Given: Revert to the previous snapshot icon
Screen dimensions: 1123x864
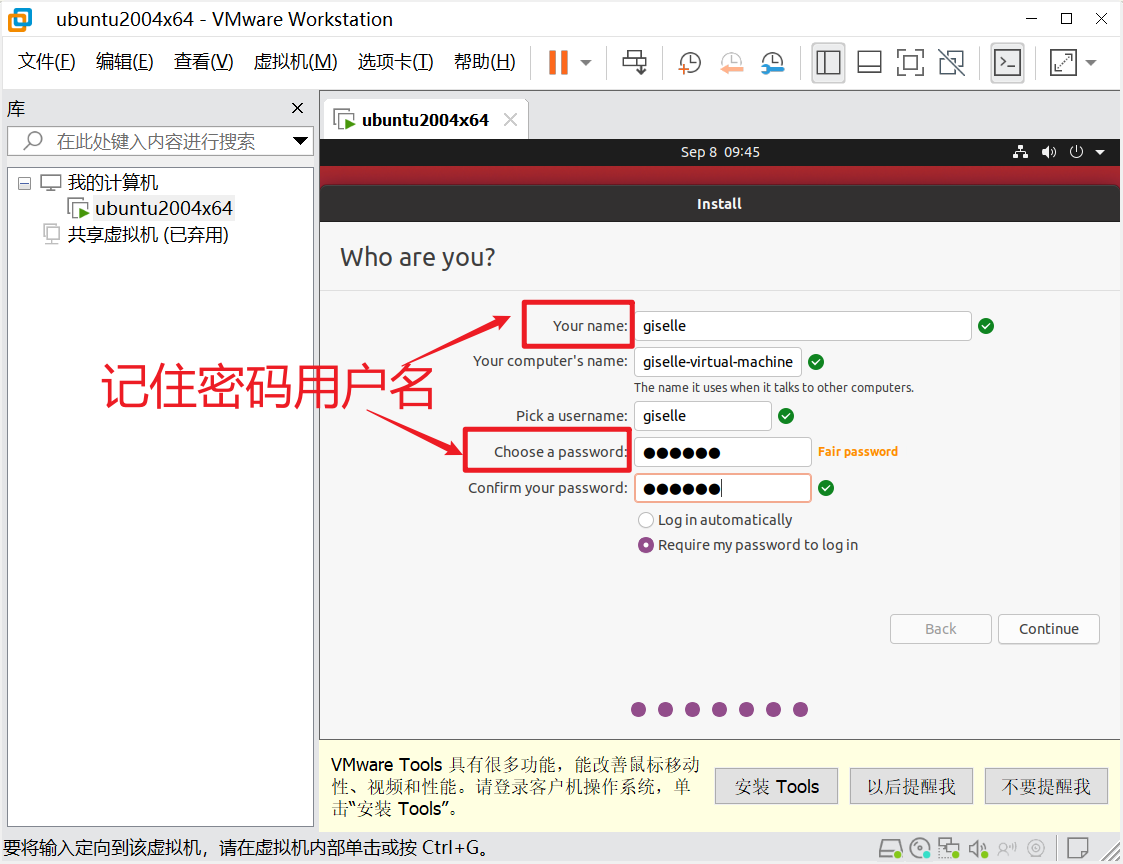Looking at the screenshot, I should point(731,63).
